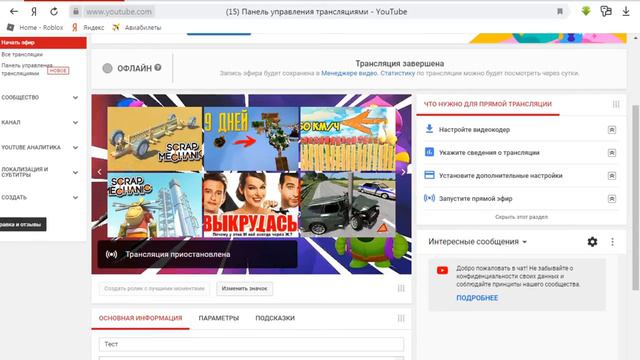Click the ПОДРОБНЕЕ link in chat
640x360 pixels.
[477, 298]
